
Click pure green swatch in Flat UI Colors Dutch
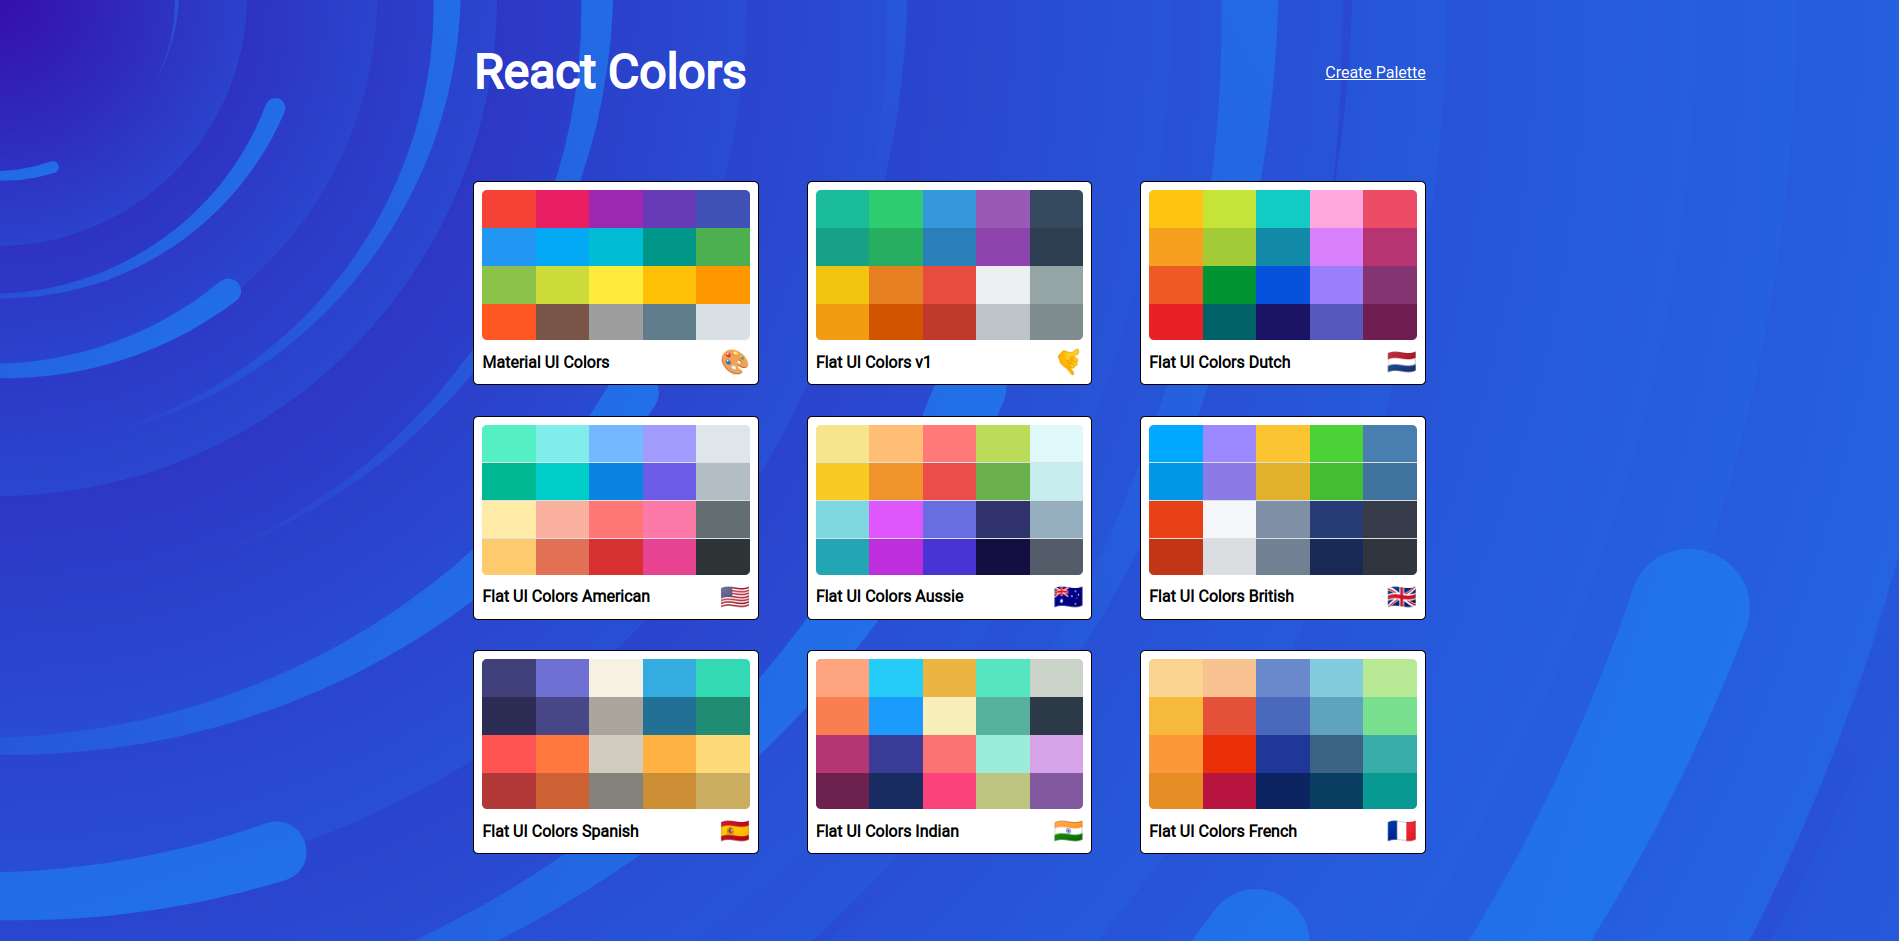(x=1229, y=285)
